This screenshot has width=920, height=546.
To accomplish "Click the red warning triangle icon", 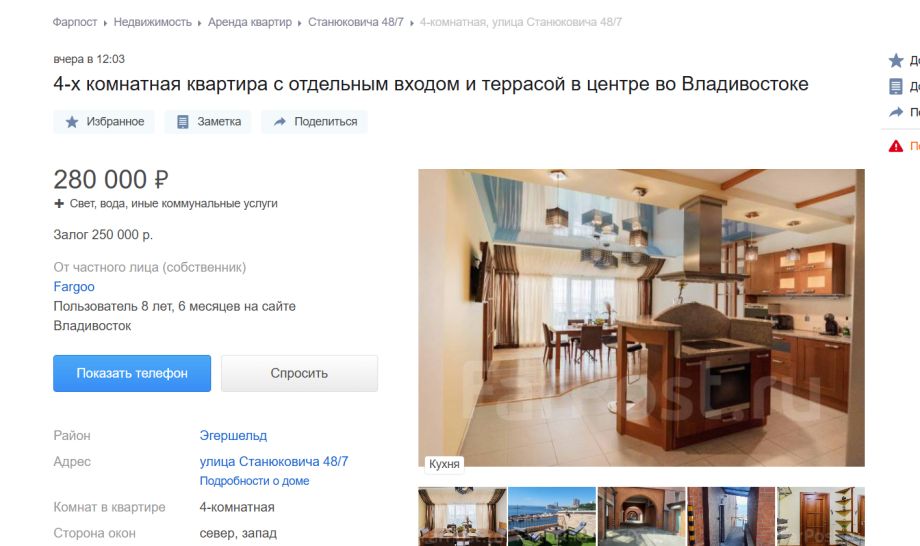I will pos(895,146).
